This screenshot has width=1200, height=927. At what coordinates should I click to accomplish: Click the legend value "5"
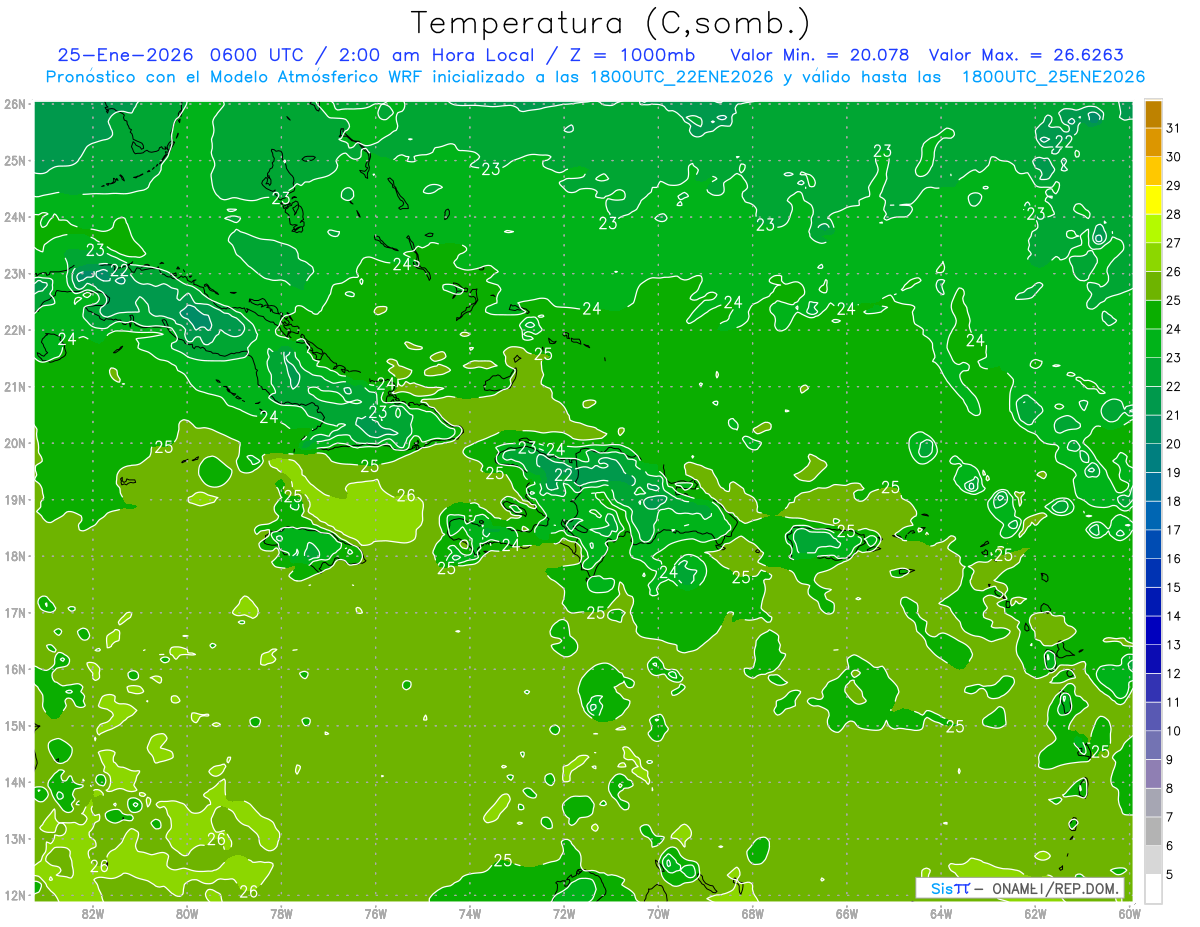(x=1169, y=875)
